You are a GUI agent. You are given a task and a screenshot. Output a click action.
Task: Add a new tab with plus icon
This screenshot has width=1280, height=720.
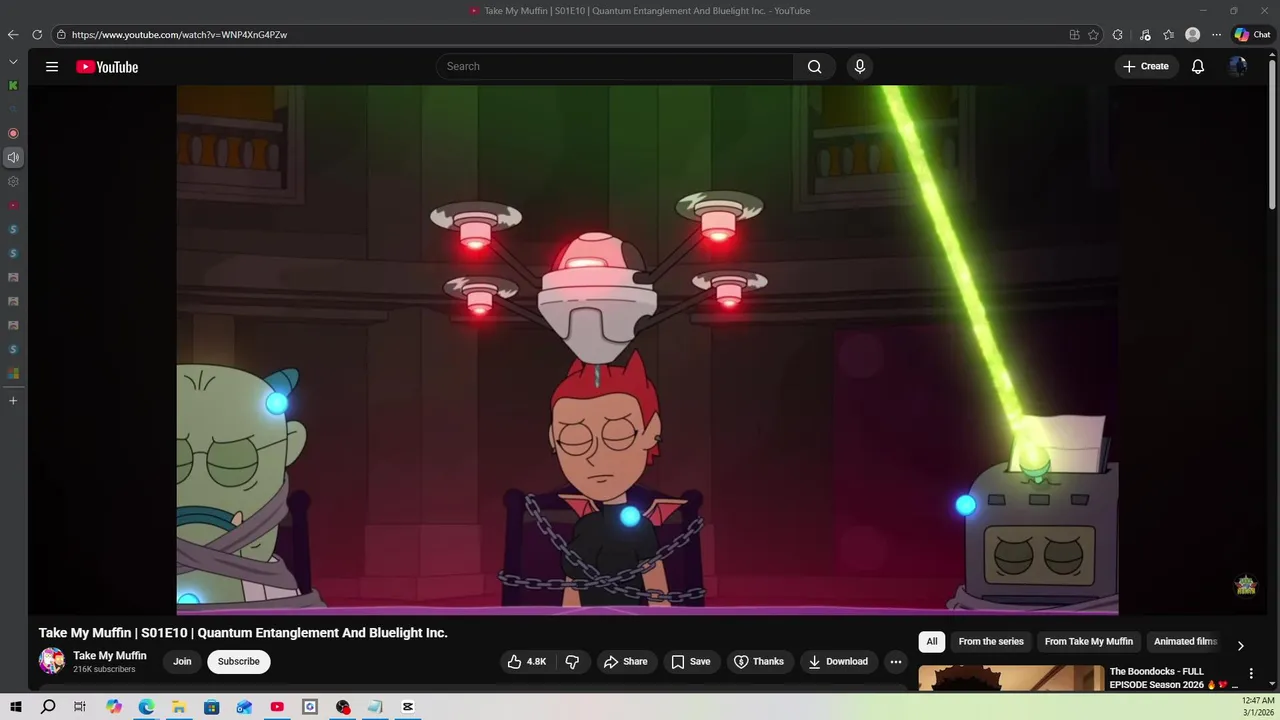13,400
